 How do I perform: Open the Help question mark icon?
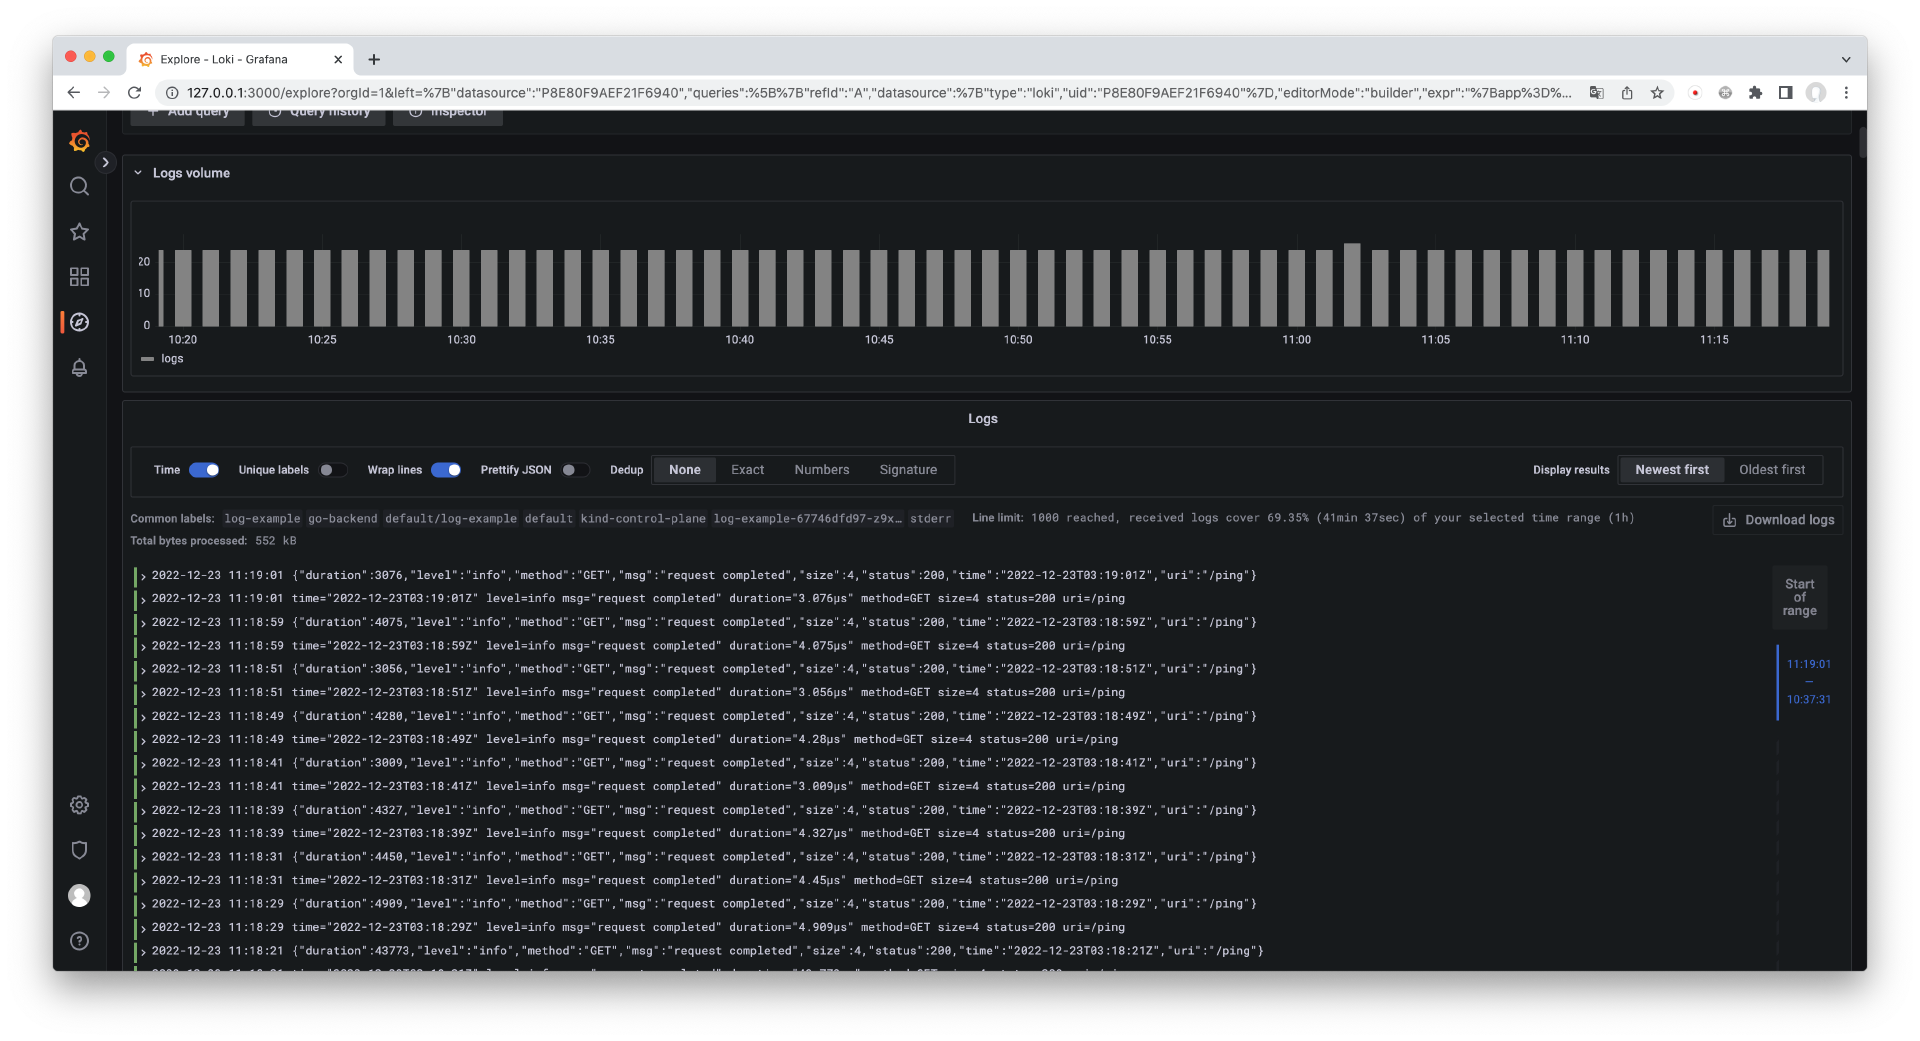[79, 941]
